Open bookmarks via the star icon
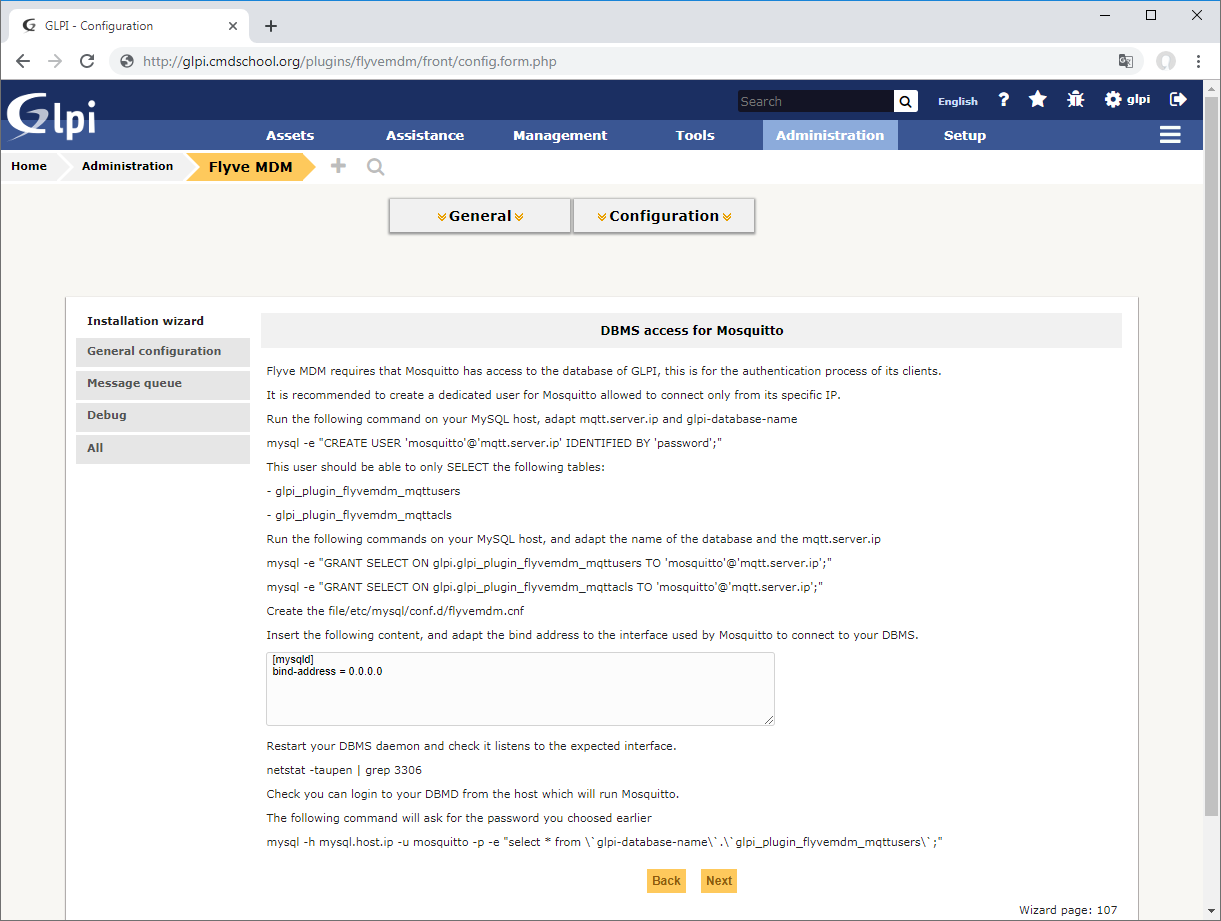 click(x=1038, y=100)
